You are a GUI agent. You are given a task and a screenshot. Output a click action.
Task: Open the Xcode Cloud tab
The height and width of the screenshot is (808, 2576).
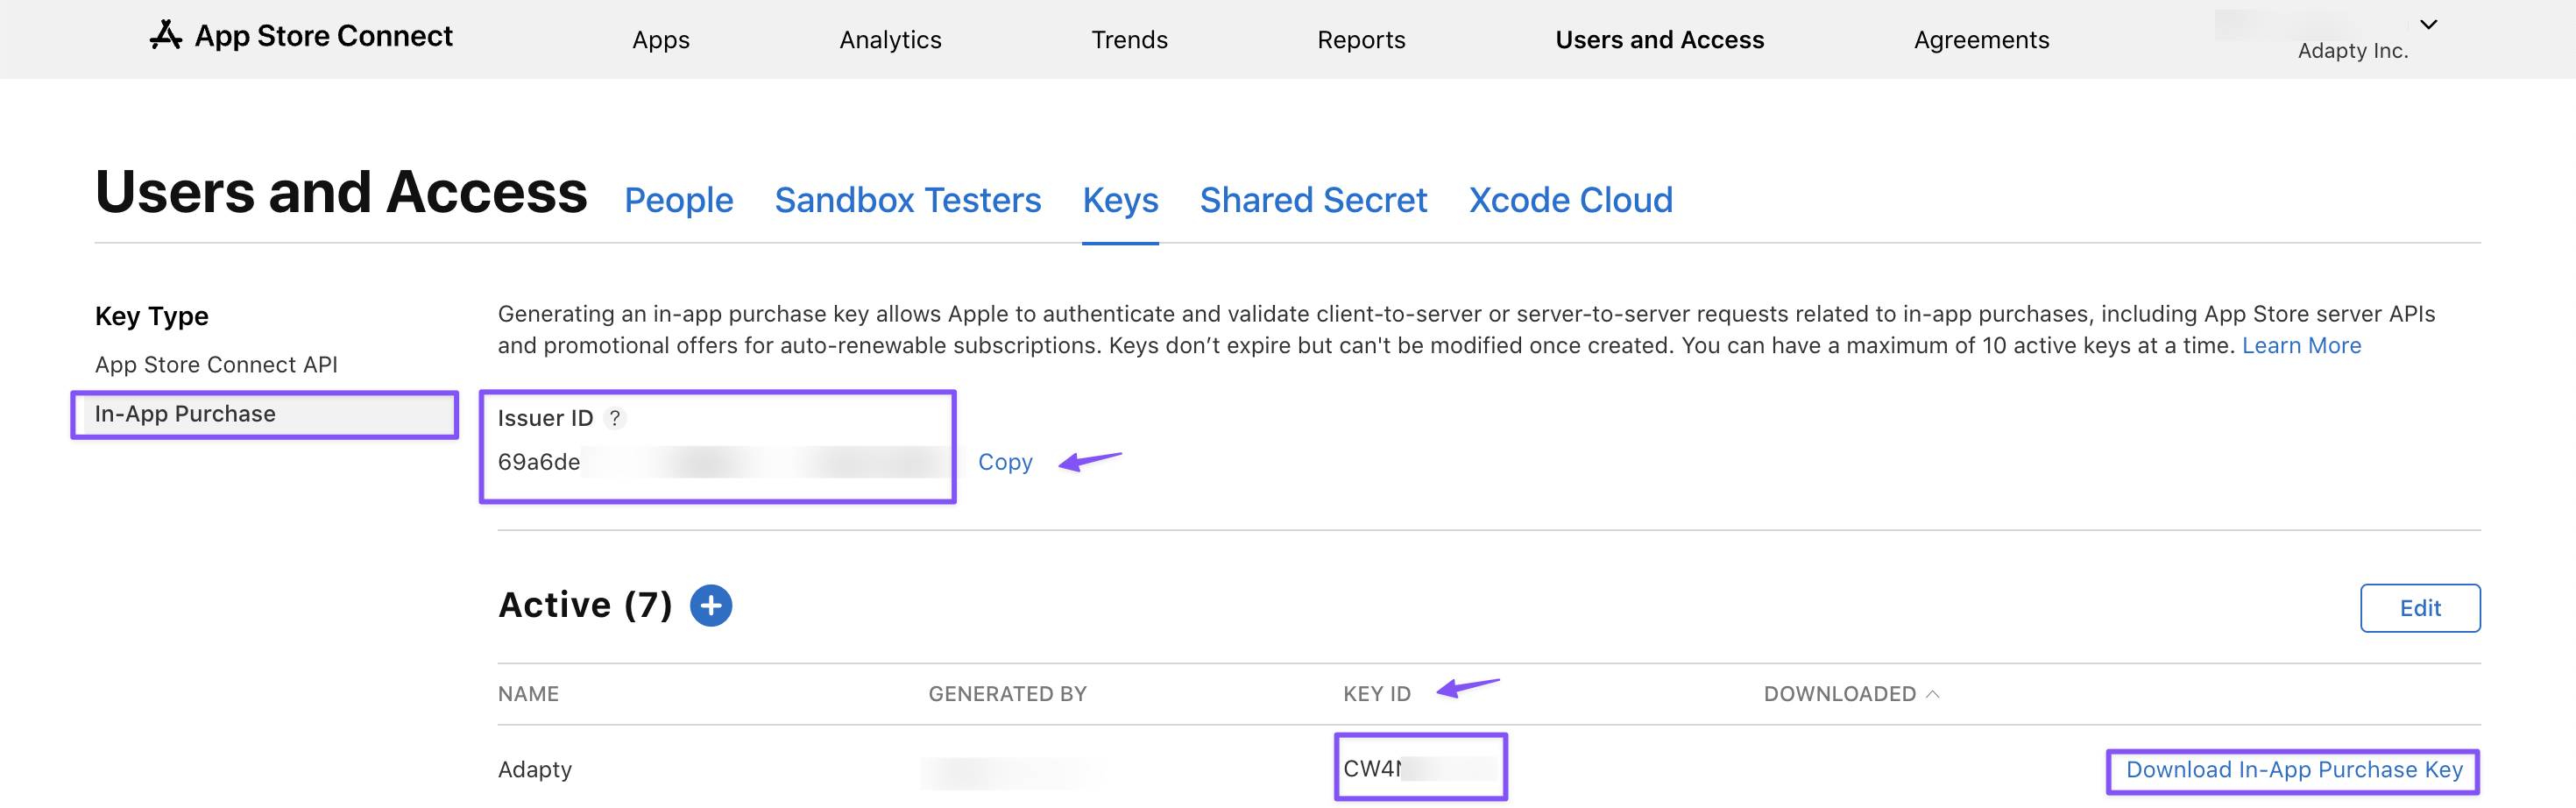click(1570, 200)
